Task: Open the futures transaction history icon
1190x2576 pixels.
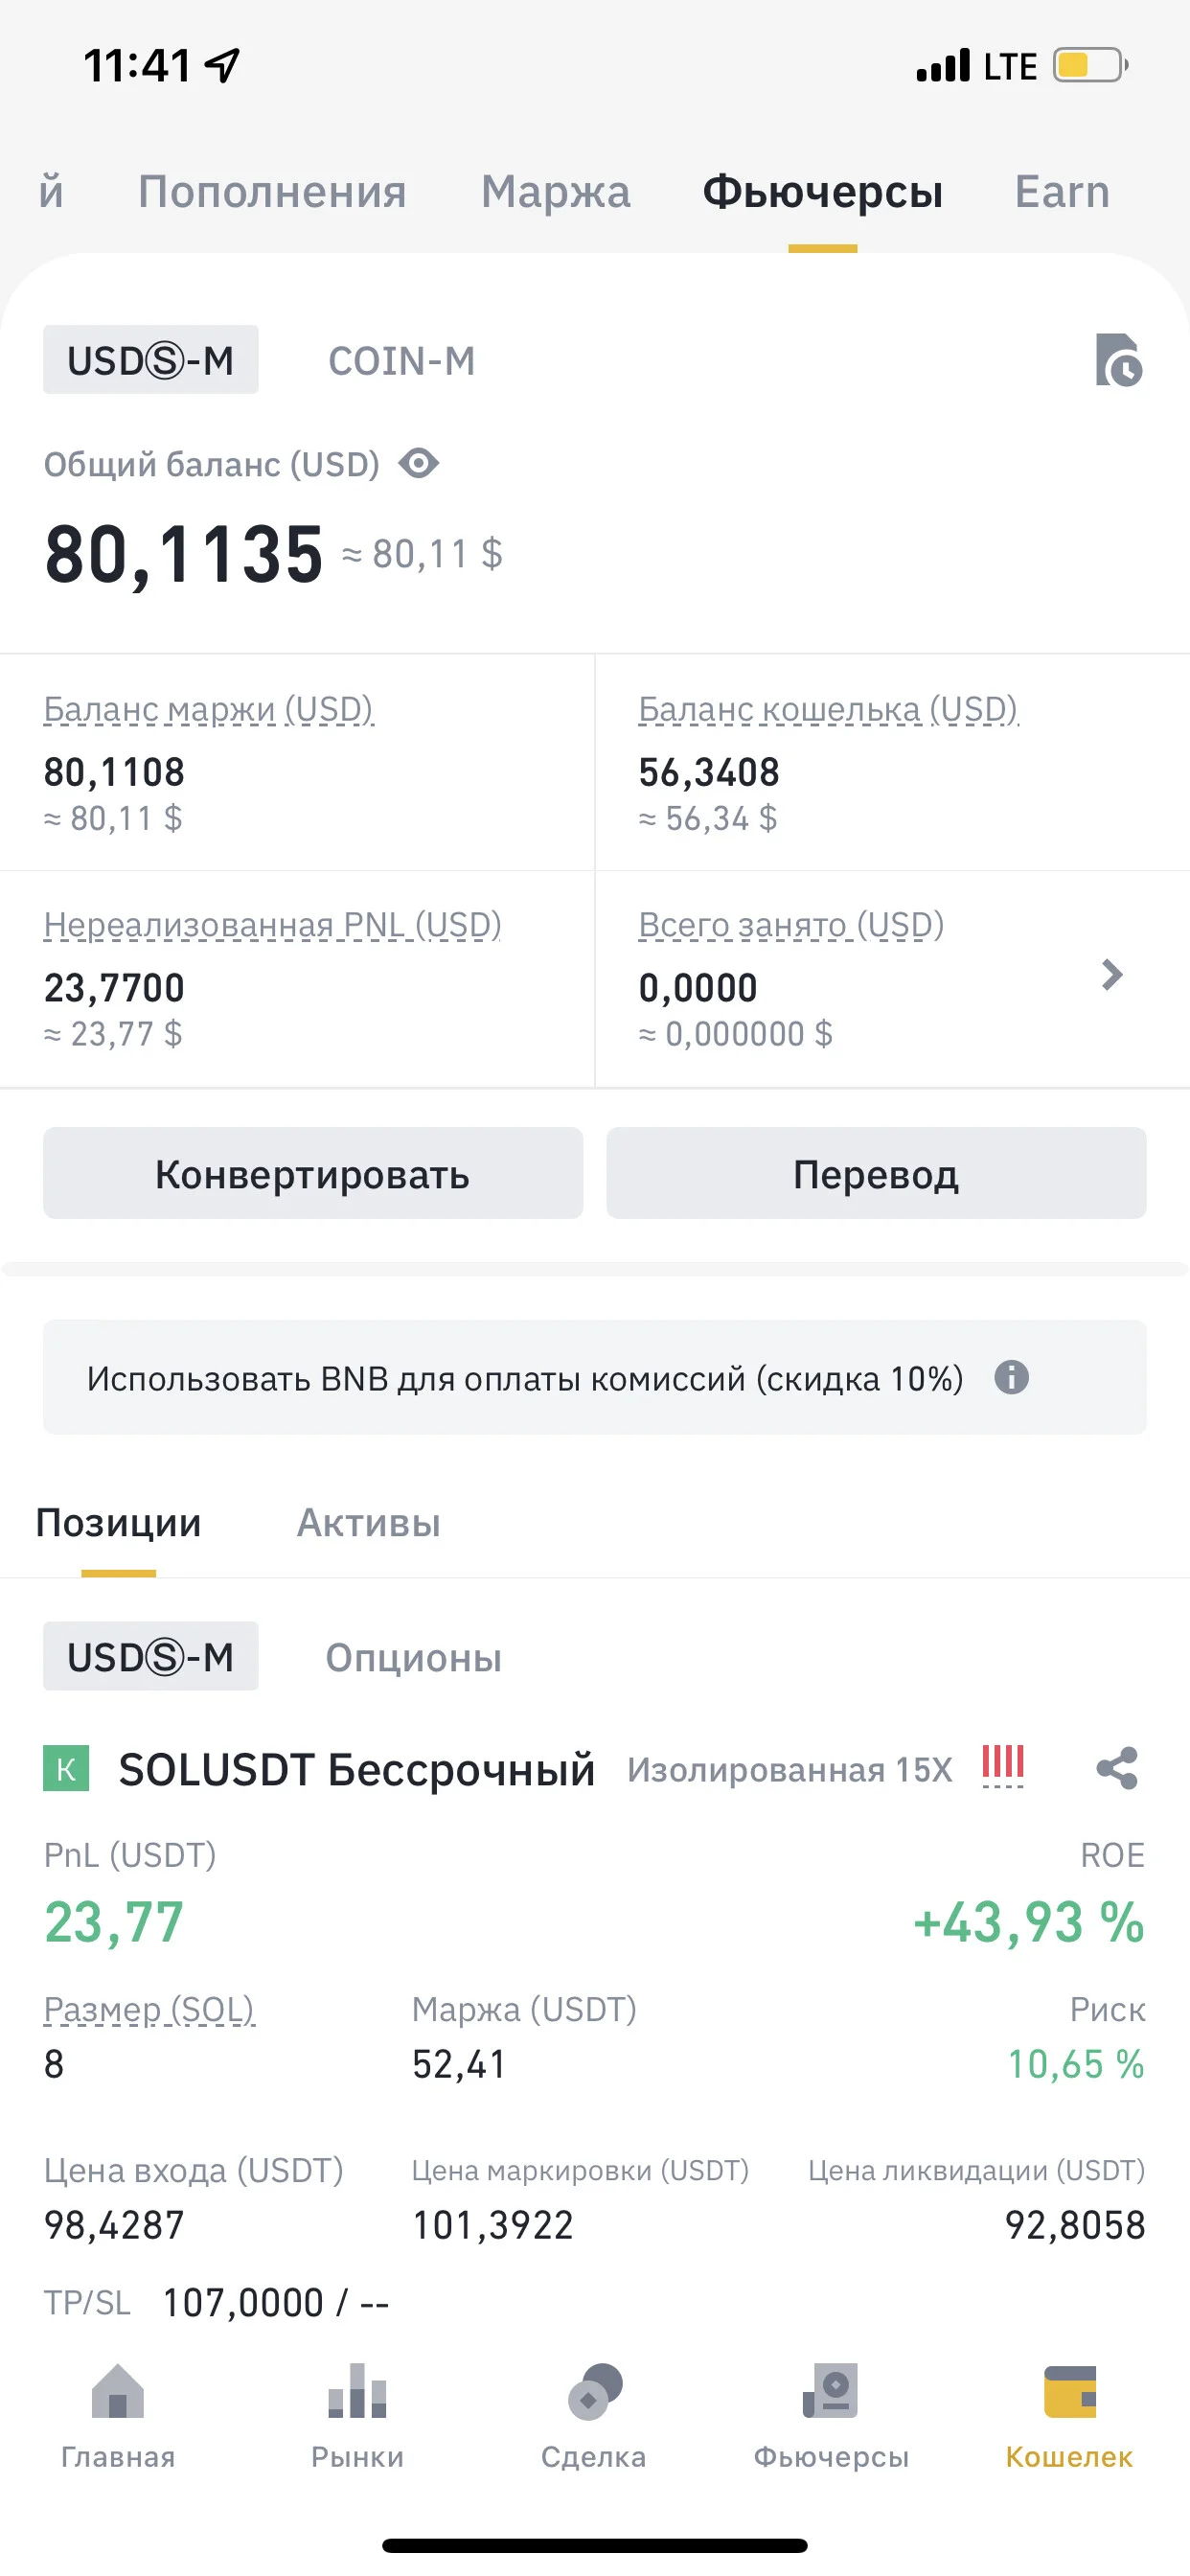Action: [x=1118, y=360]
